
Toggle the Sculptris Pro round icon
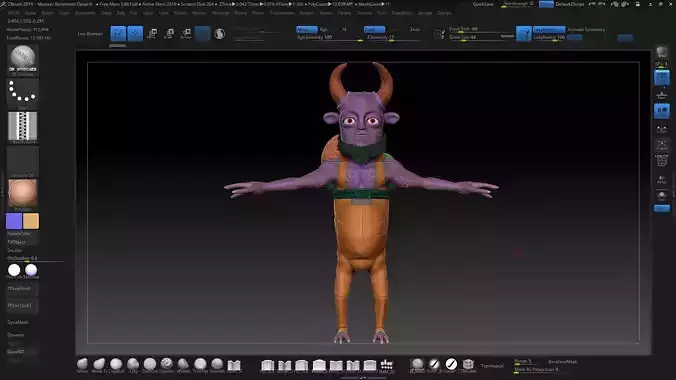[219, 34]
